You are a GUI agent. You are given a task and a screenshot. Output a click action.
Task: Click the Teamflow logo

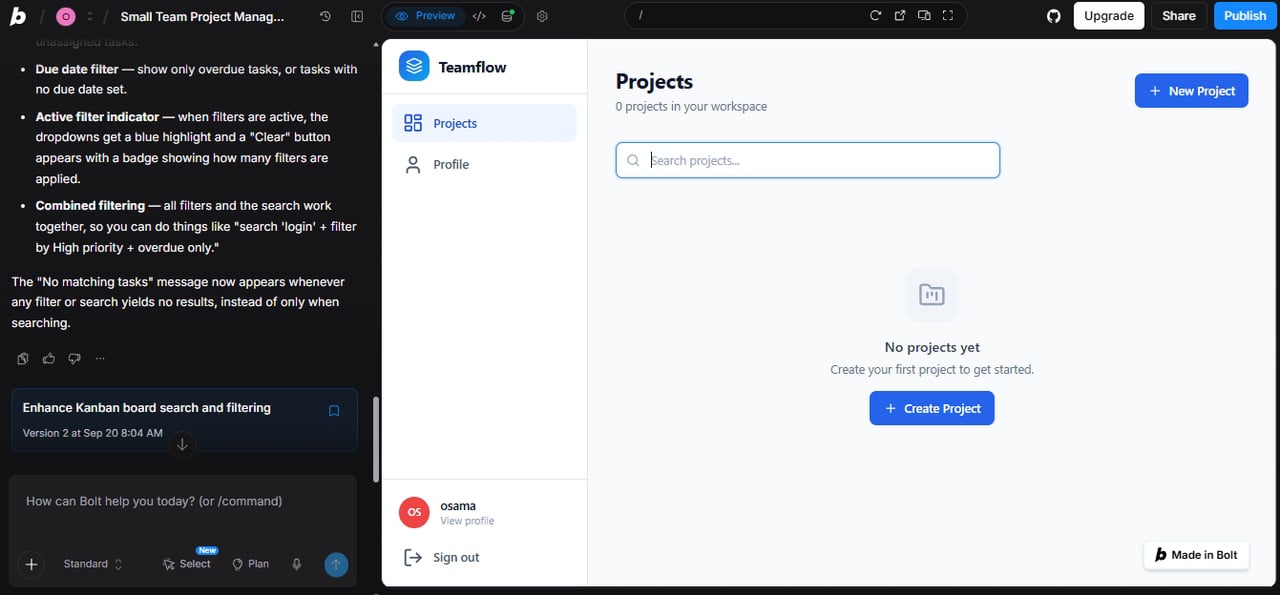[x=414, y=67]
